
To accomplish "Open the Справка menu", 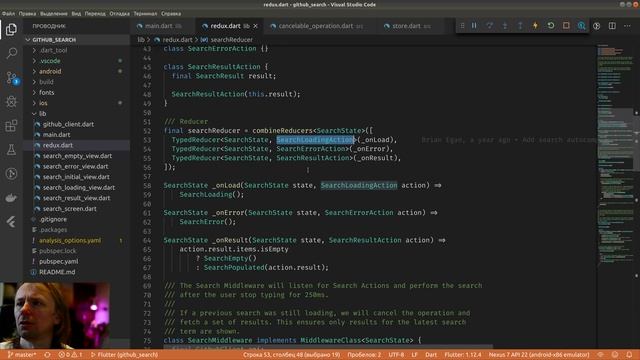I will tap(171, 13).
